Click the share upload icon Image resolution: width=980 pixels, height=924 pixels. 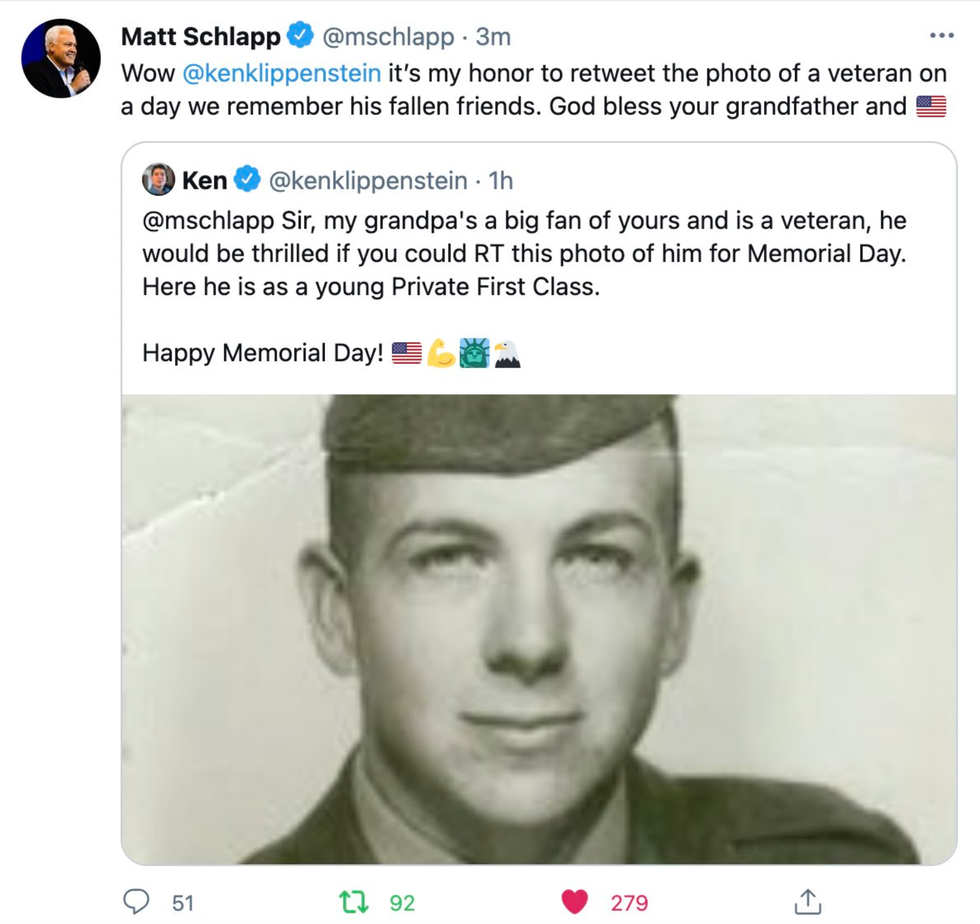pos(806,902)
